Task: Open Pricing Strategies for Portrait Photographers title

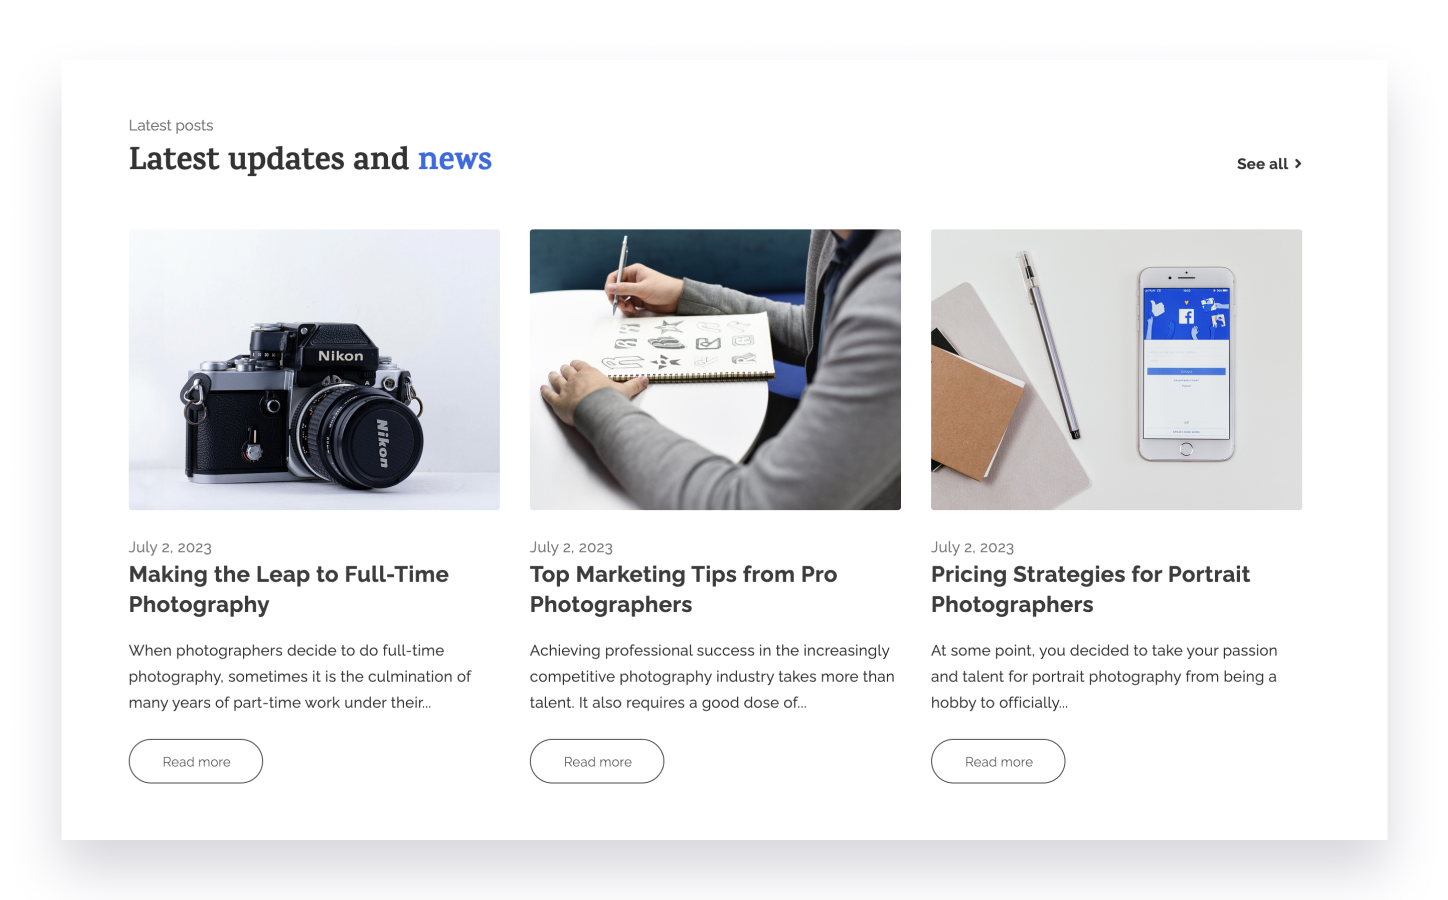Action: coord(1090,589)
